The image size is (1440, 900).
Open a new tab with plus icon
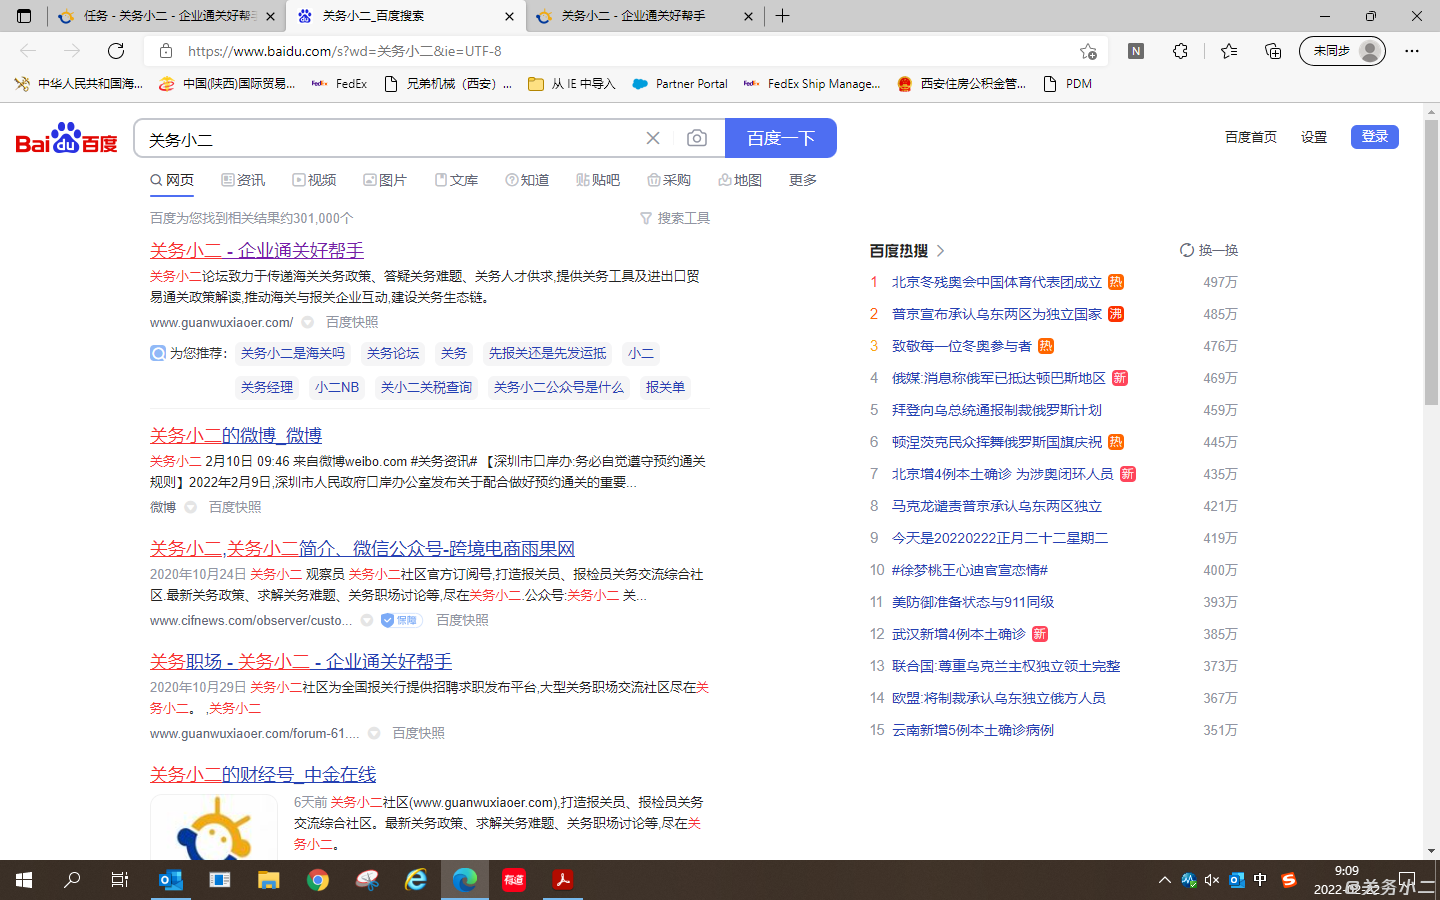tap(782, 16)
